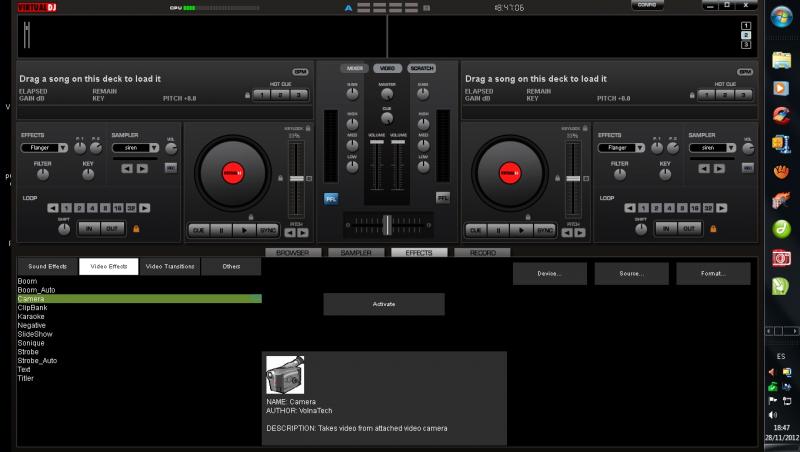This screenshot has width=800, height=452.
Task: Click the Activate button
Action: tap(384, 304)
